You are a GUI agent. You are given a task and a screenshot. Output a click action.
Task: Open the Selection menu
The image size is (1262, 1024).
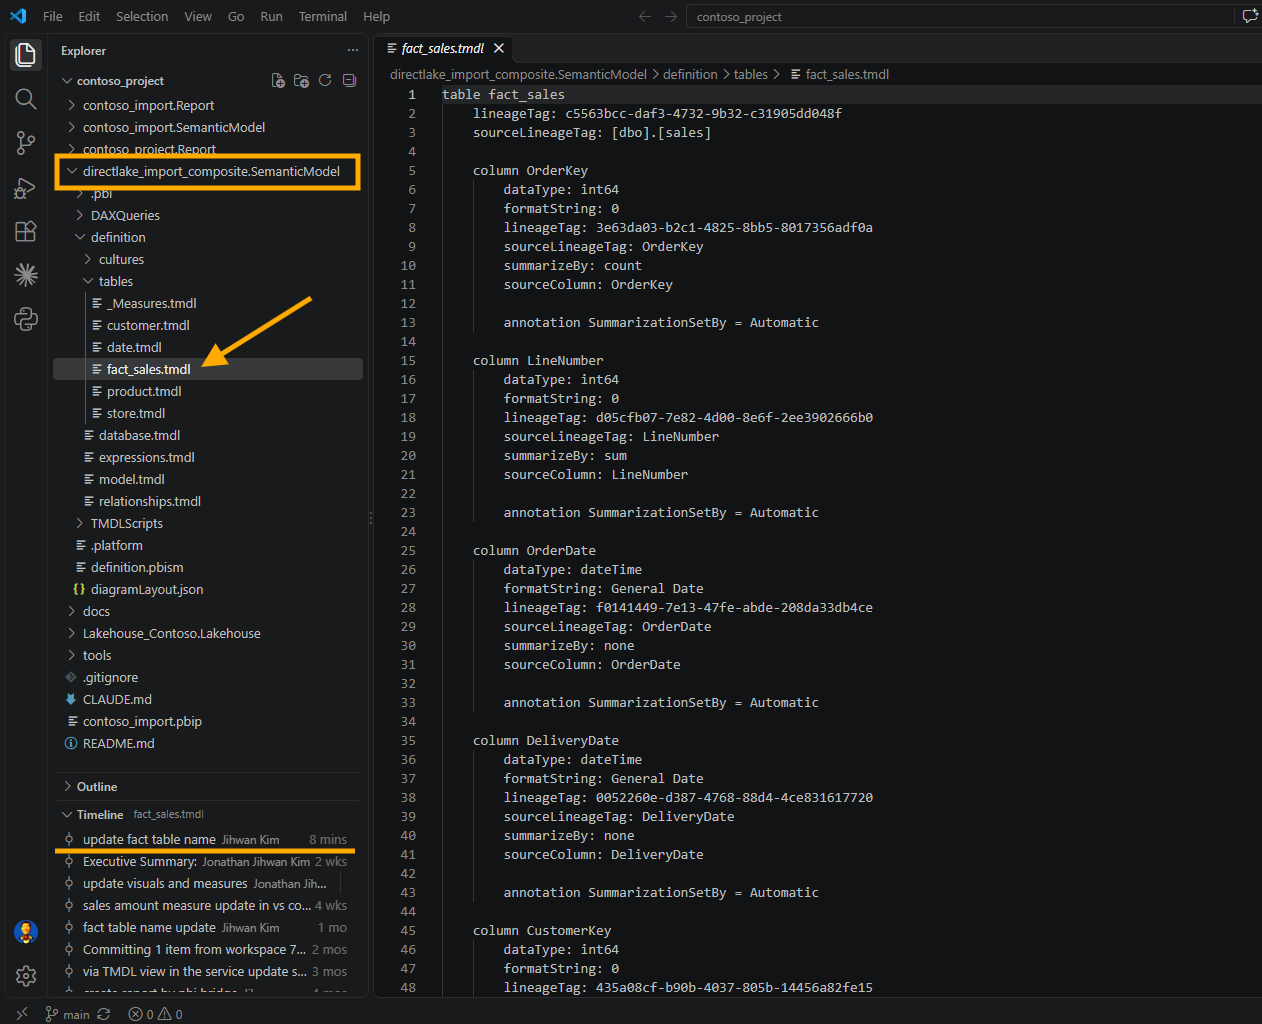[x=142, y=16]
